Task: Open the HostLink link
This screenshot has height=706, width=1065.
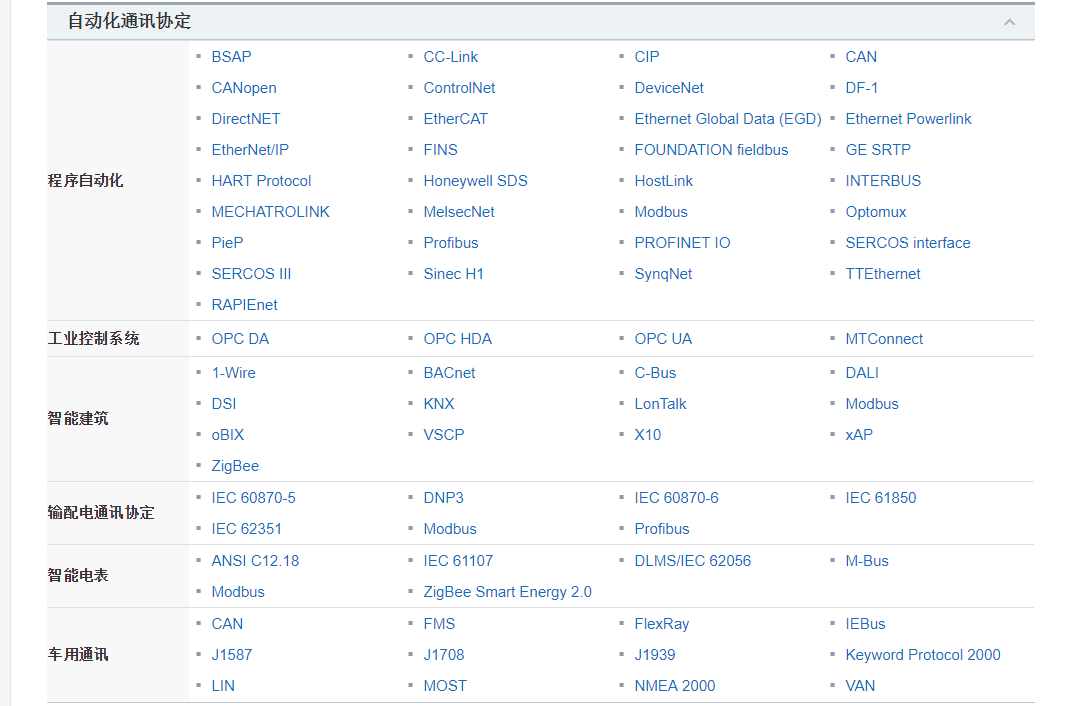Action: 664,181
